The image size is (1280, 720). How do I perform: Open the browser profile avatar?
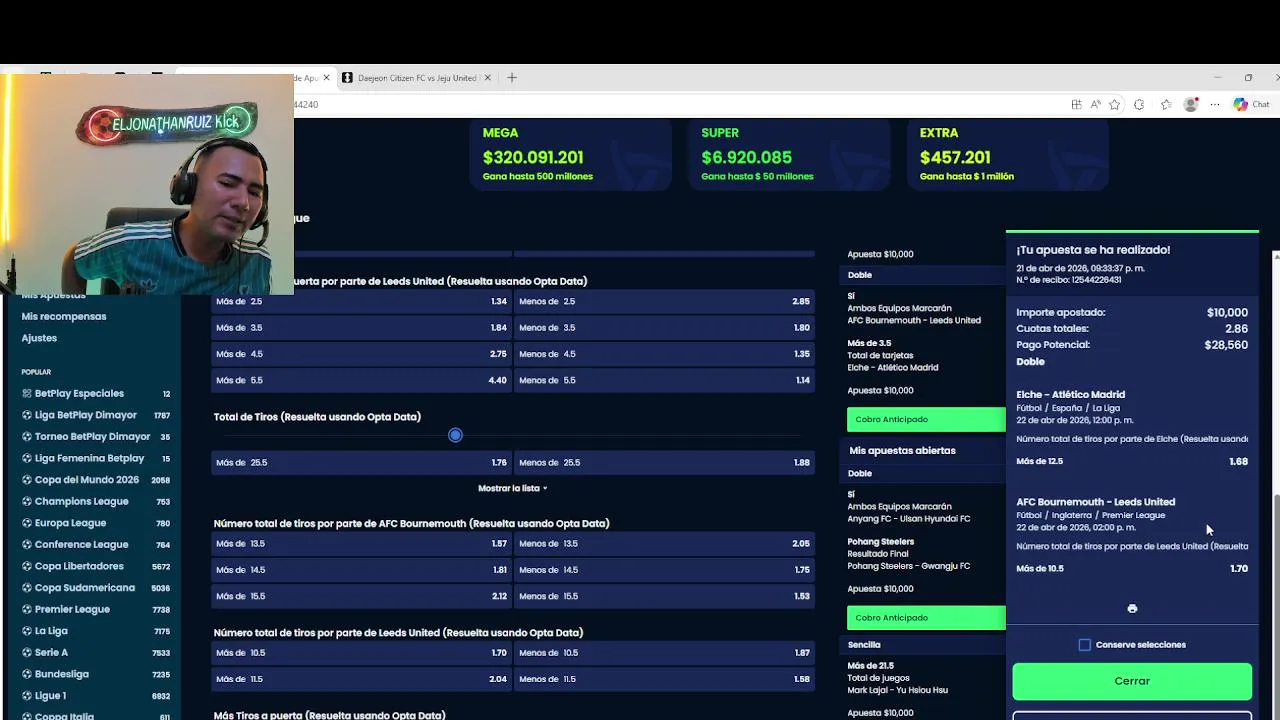coord(1191,104)
